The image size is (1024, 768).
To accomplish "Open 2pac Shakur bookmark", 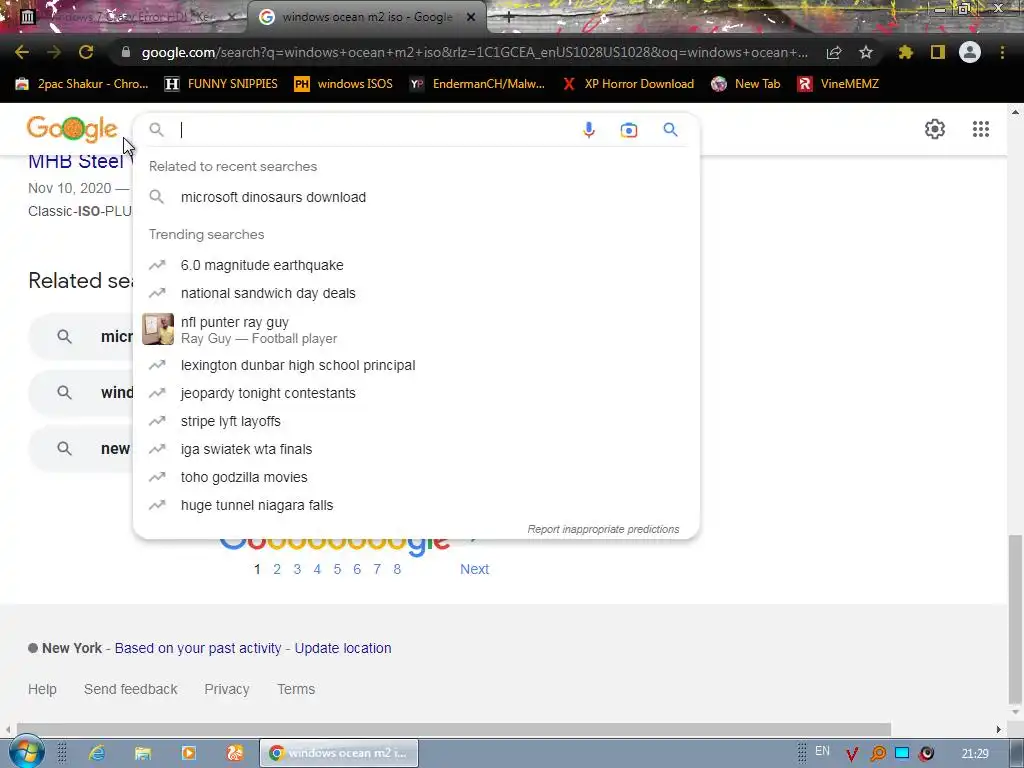I will click(82, 84).
